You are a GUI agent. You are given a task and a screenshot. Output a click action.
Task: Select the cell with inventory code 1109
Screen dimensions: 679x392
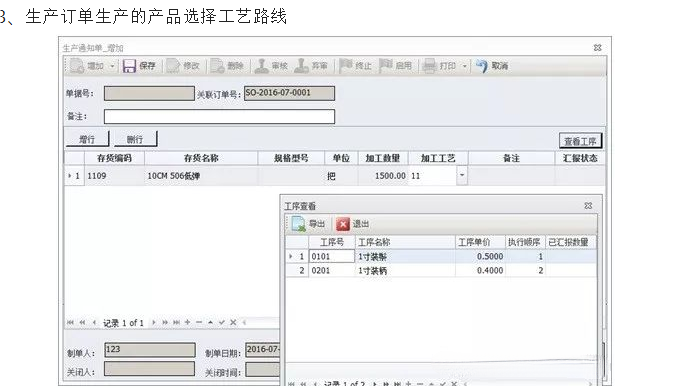114,176
